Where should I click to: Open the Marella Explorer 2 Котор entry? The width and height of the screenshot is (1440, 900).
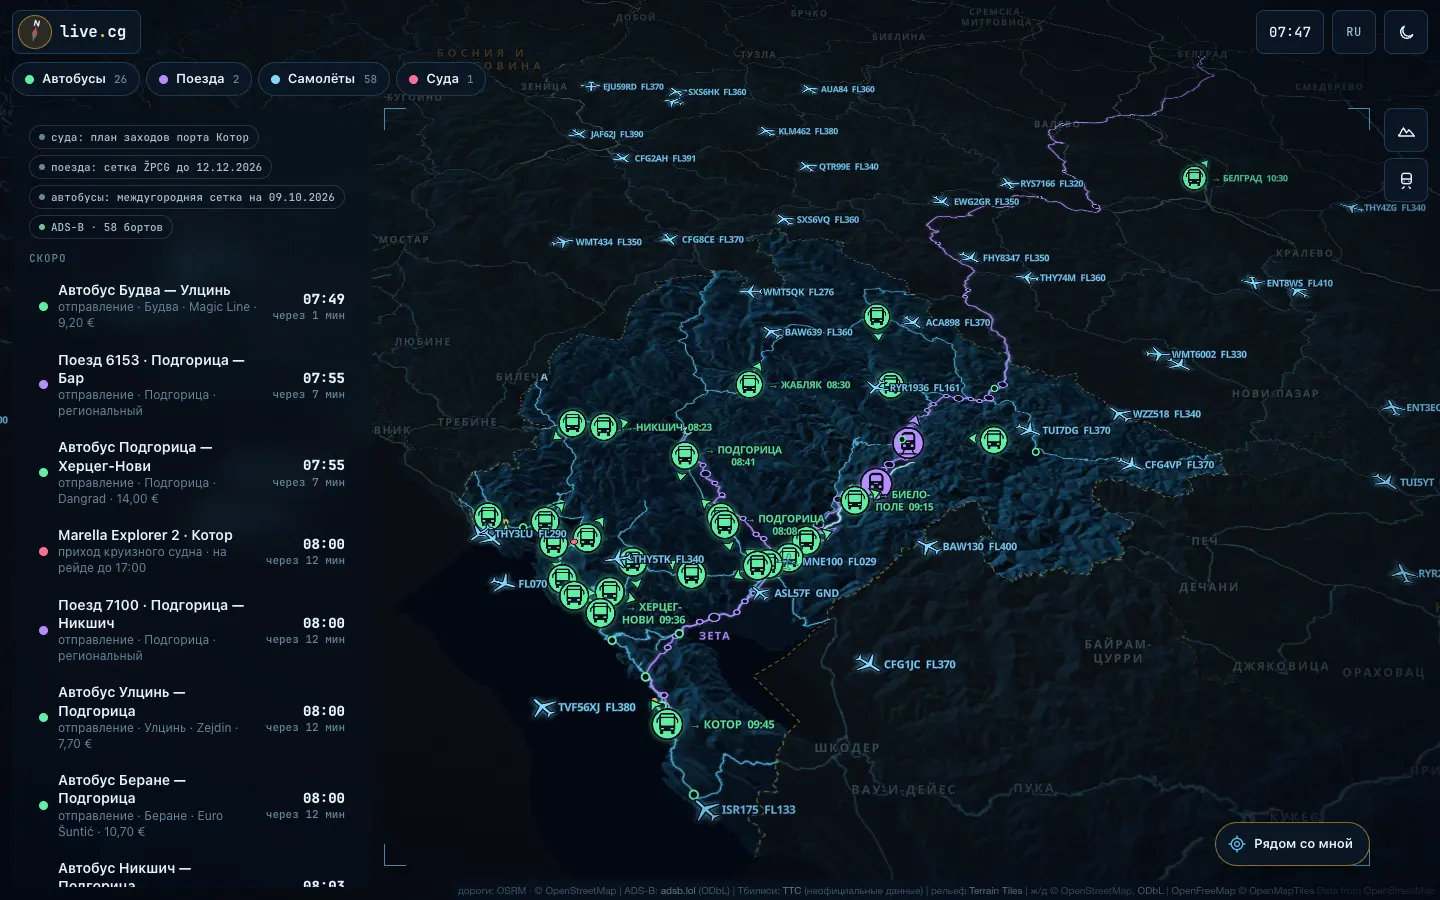tap(190, 551)
